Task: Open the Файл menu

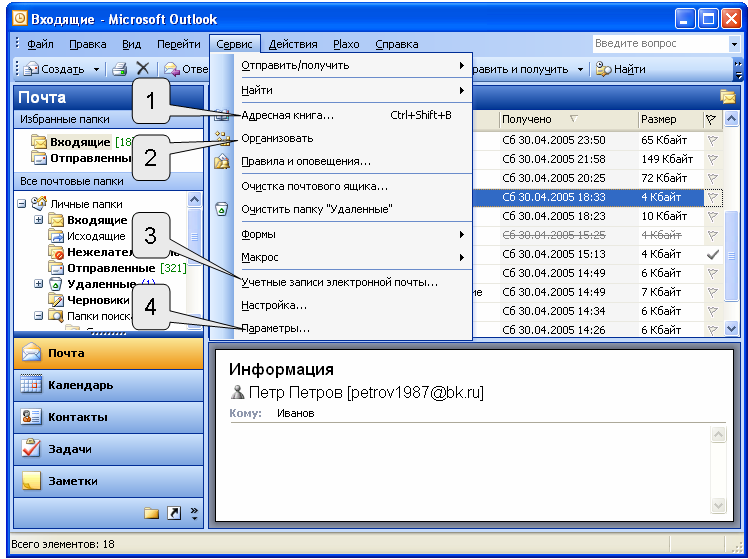Action: point(40,44)
